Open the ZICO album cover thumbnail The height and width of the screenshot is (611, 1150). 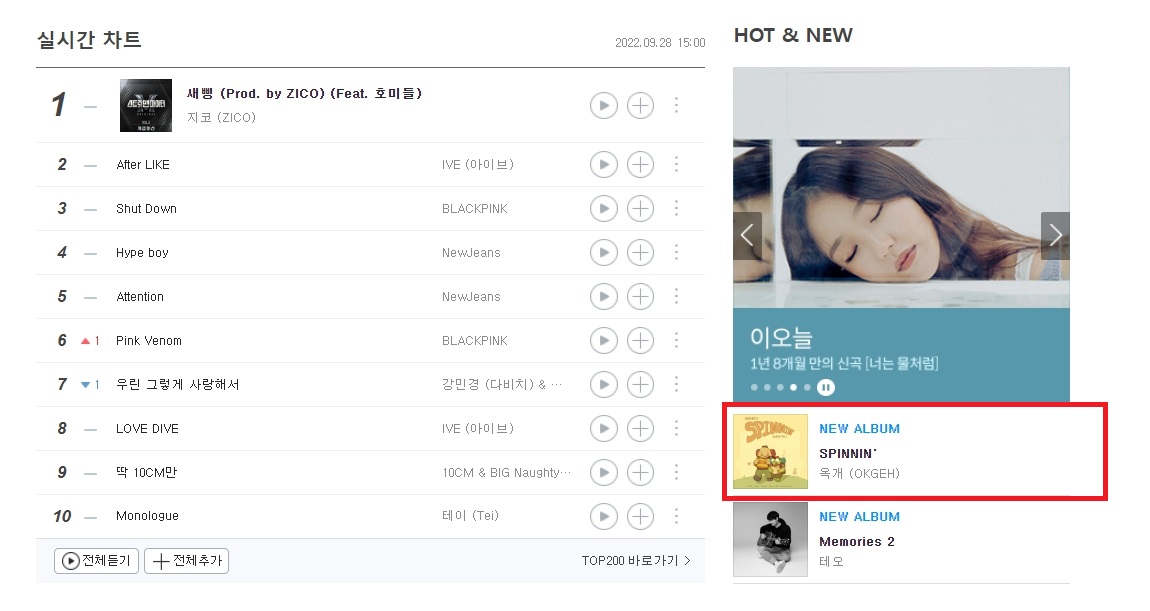146,106
